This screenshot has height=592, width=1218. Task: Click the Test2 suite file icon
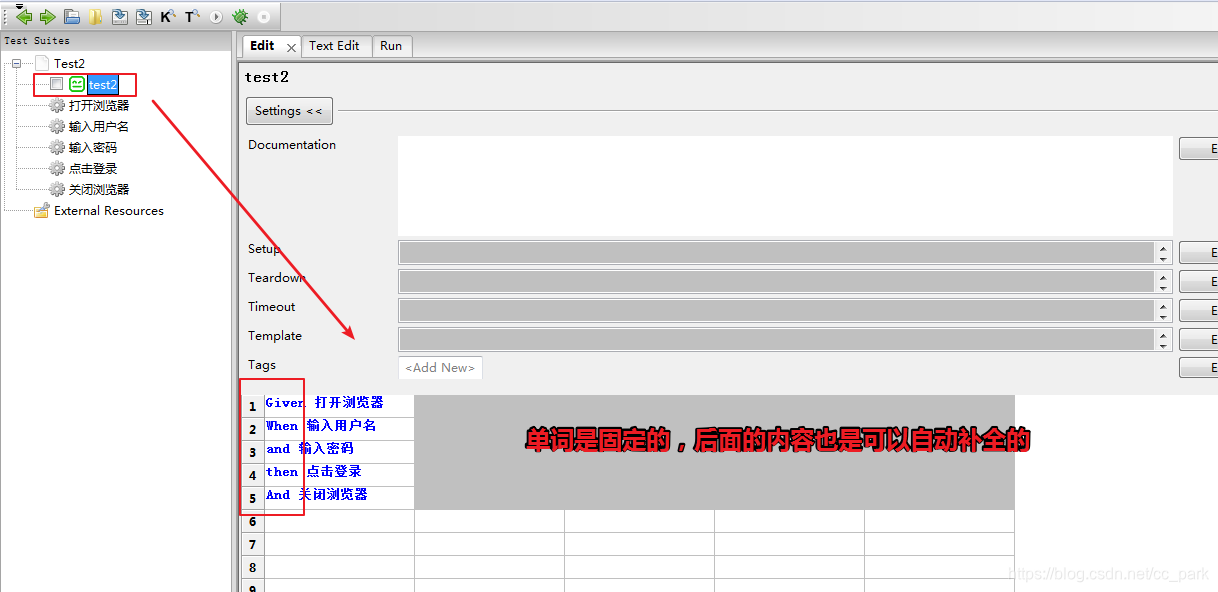[x=42, y=63]
